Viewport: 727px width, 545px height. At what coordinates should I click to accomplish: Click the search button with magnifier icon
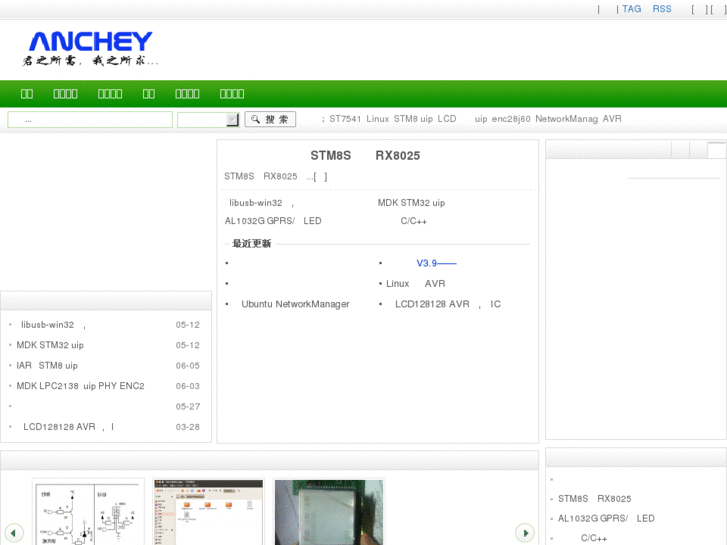(x=270, y=119)
